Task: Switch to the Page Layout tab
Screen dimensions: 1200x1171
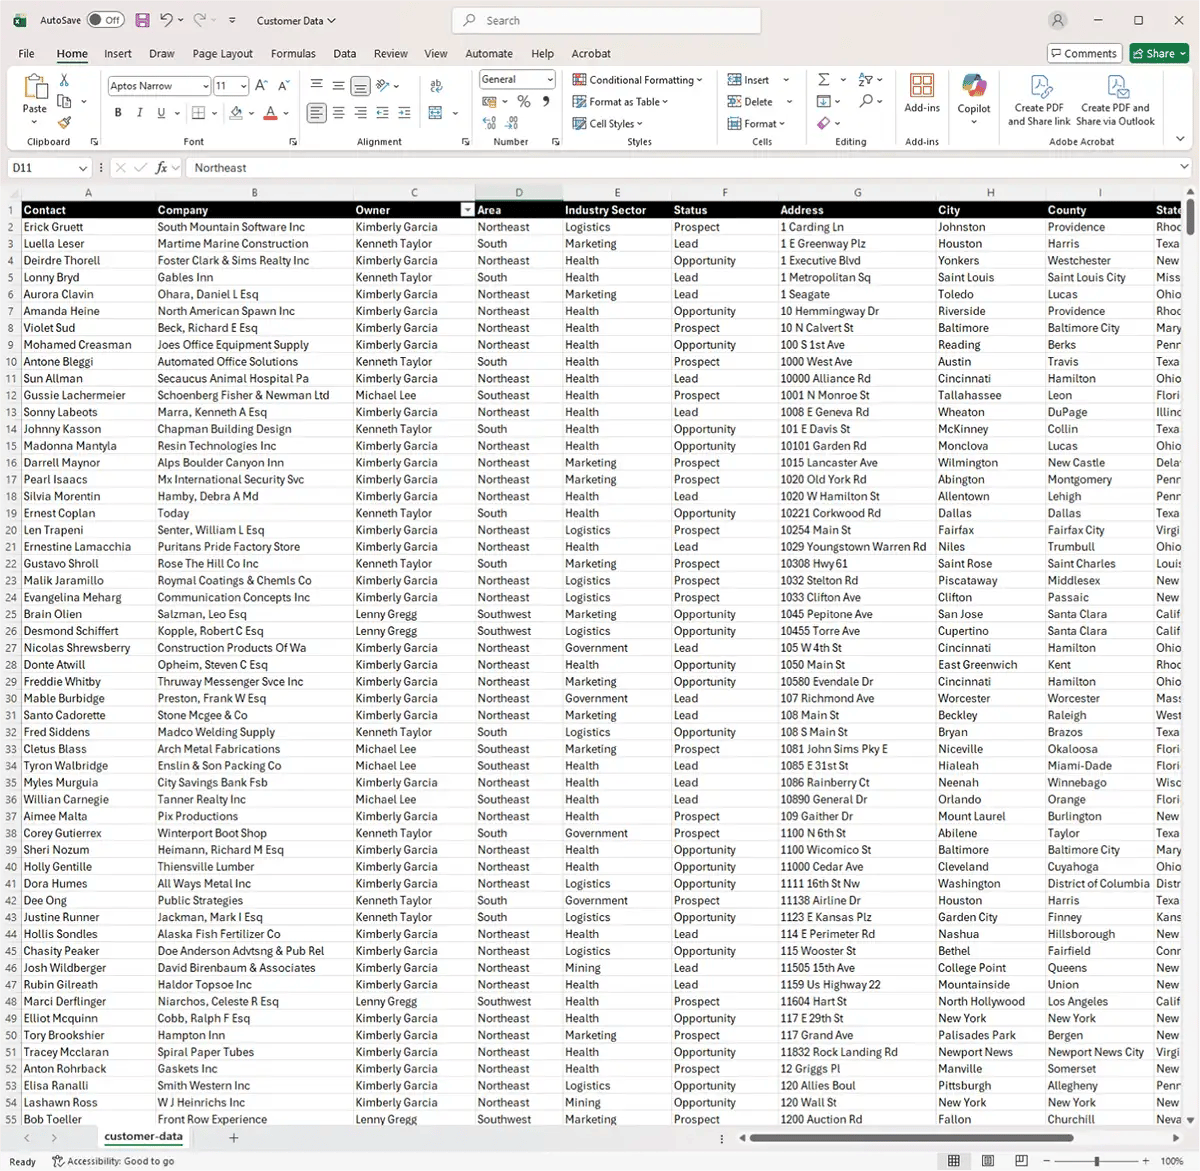Action: [x=223, y=54]
